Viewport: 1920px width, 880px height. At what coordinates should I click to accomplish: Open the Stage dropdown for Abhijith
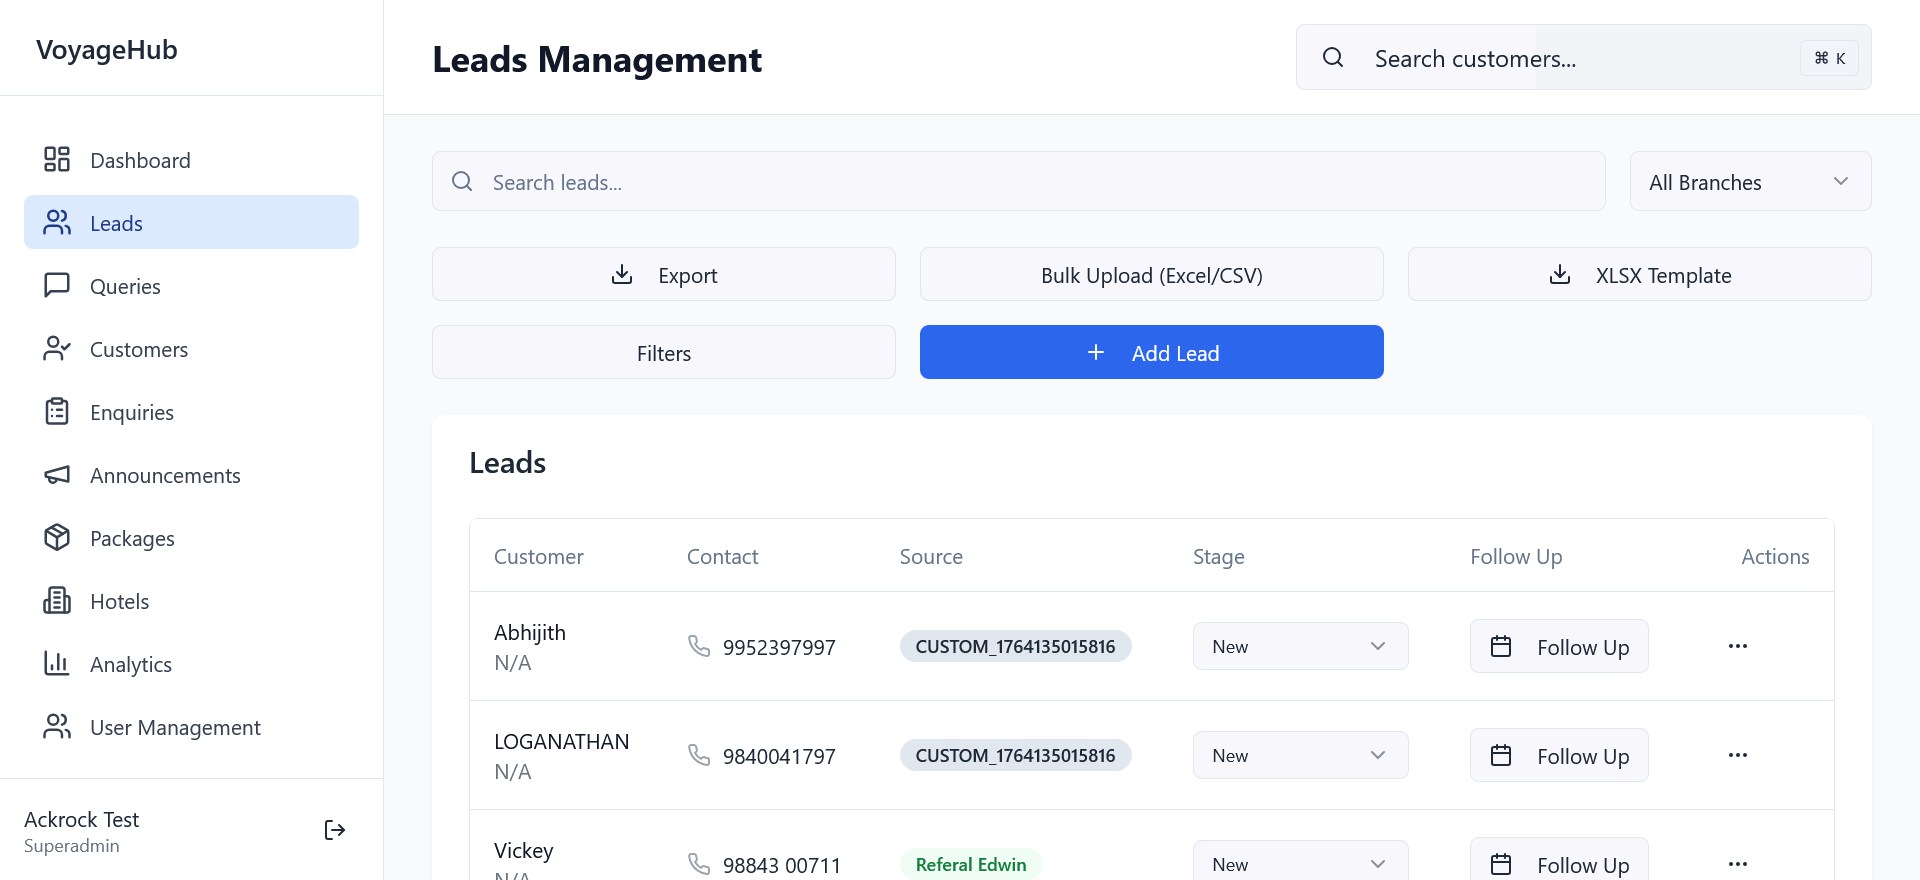click(x=1300, y=646)
